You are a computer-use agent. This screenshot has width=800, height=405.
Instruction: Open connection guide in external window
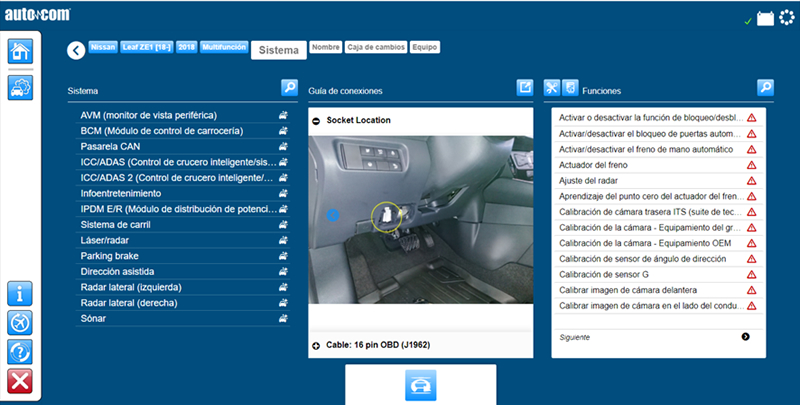(x=525, y=88)
